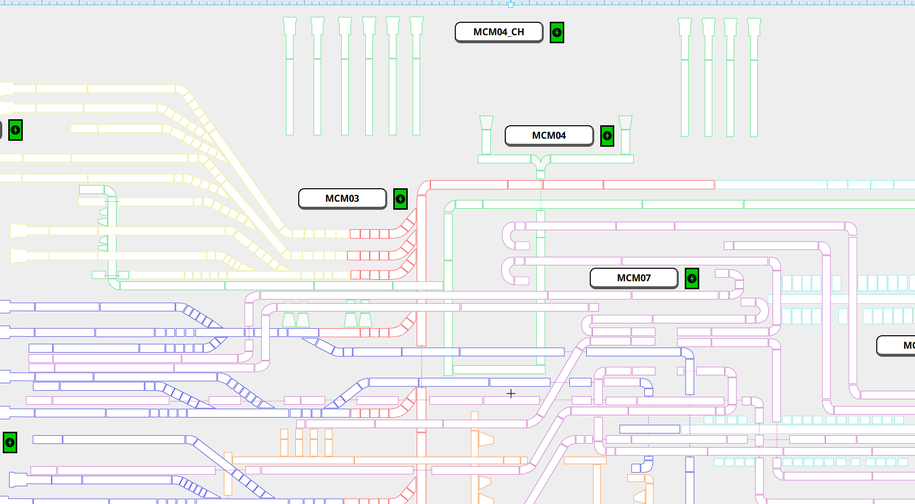This screenshot has height=504, width=915.
Task: Click the left-edge green icon near yellow conveyors
Action: [x=15, y=130]
